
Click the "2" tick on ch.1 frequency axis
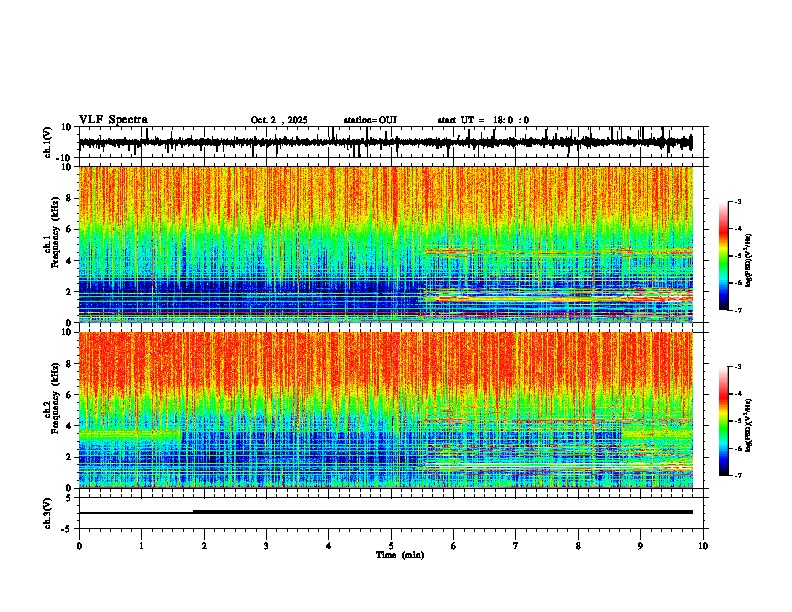coord(70,292)
